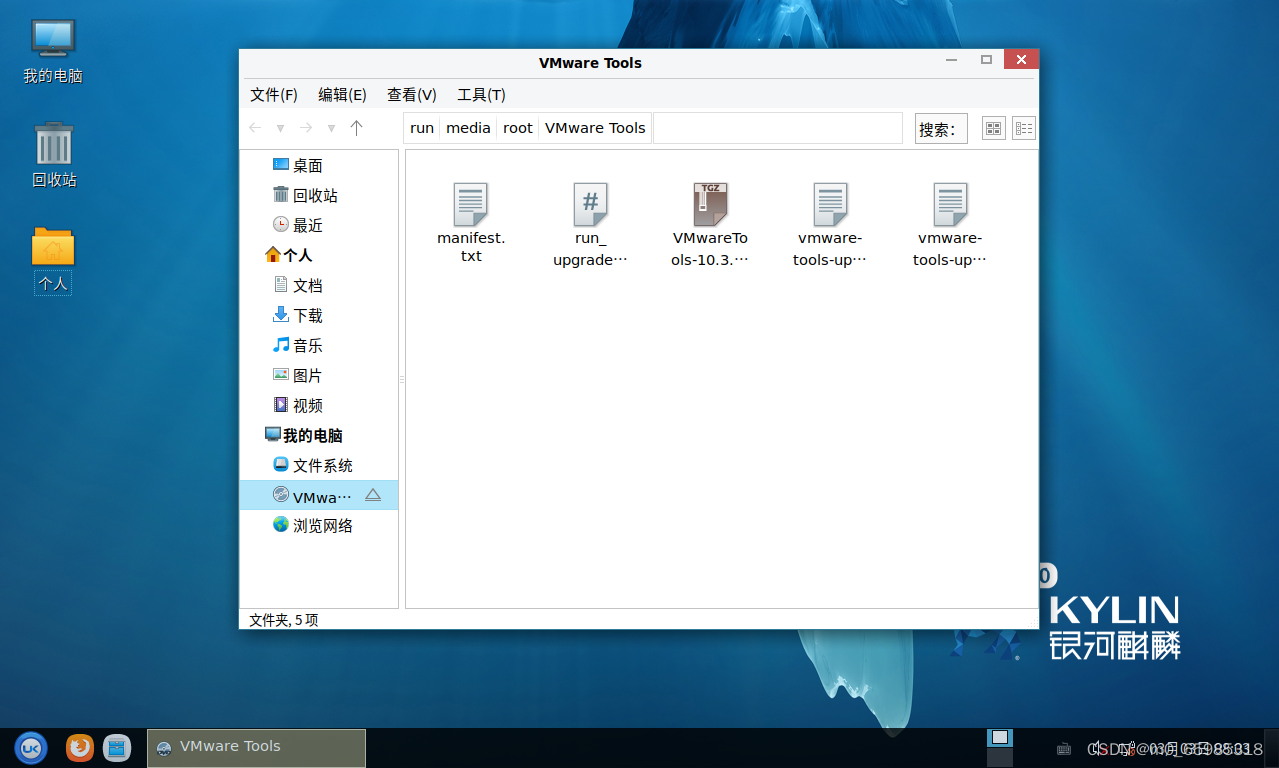This screenshot has width=1279, height=768.
Task: Click the show desktop button on the taskbar
Action: point(1271,748)
